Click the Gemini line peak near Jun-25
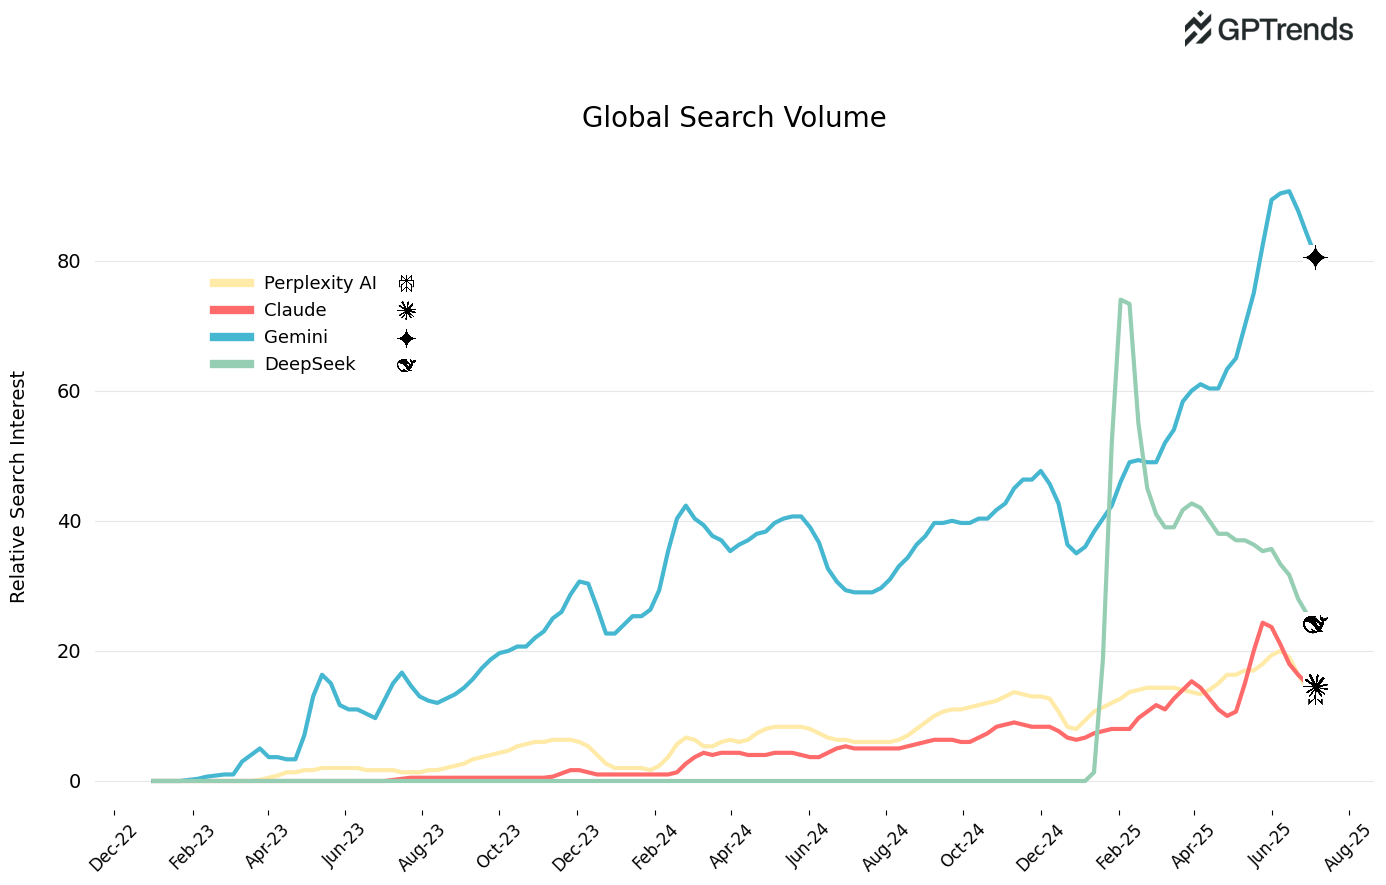The height and width of the screenshot is (885, 1386). coord(1289,191)
